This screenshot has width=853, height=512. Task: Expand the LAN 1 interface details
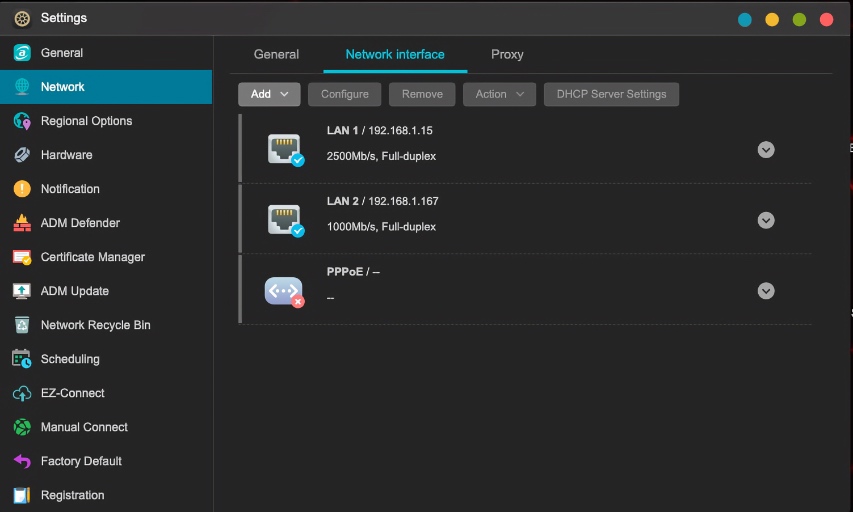[x=766, y=150]
